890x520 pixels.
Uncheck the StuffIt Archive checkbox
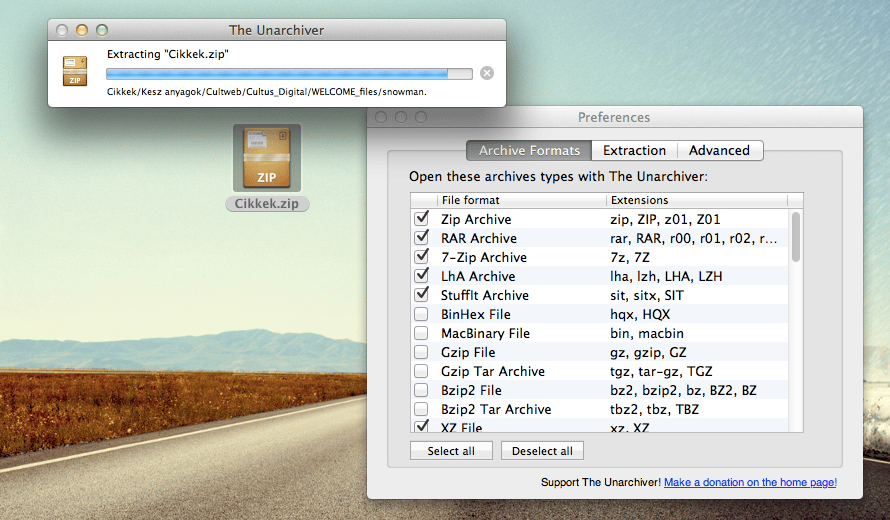pyautogui.click(x=421, y=295)
